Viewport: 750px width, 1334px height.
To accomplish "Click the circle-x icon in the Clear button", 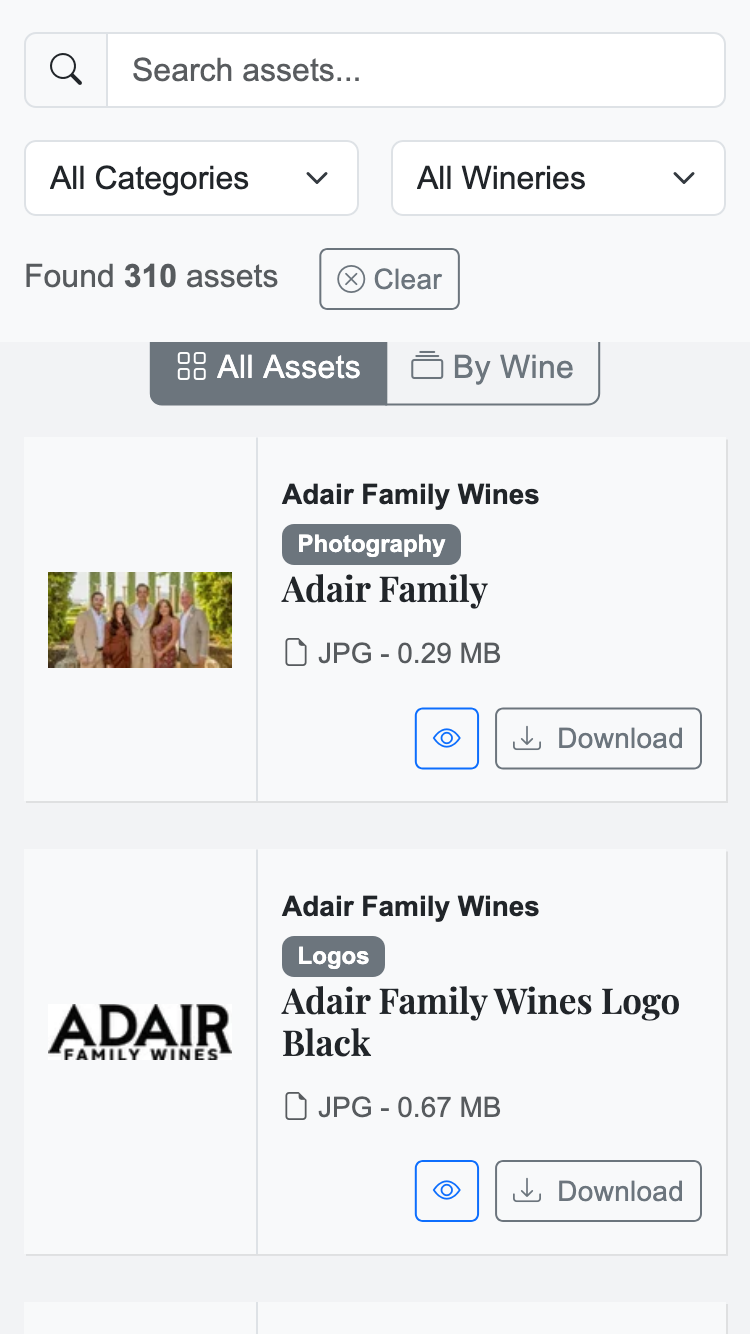I will click(352, 279).
